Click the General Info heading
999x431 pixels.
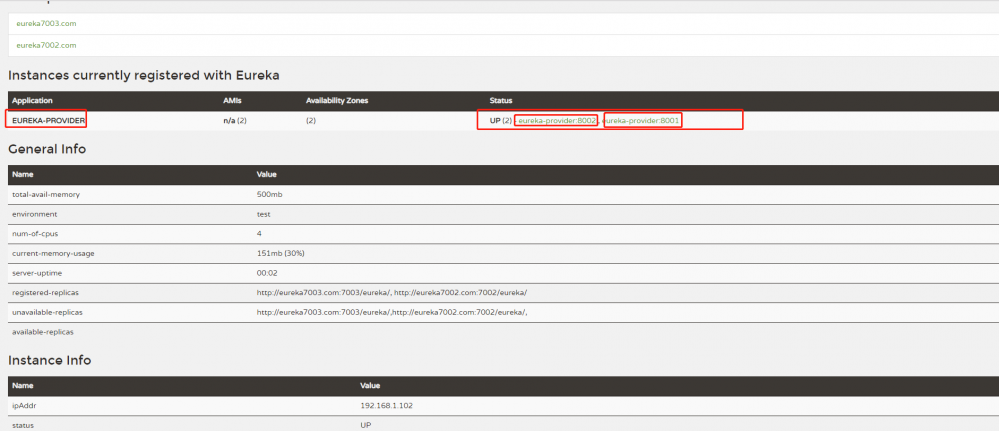[x=47, y=149]
